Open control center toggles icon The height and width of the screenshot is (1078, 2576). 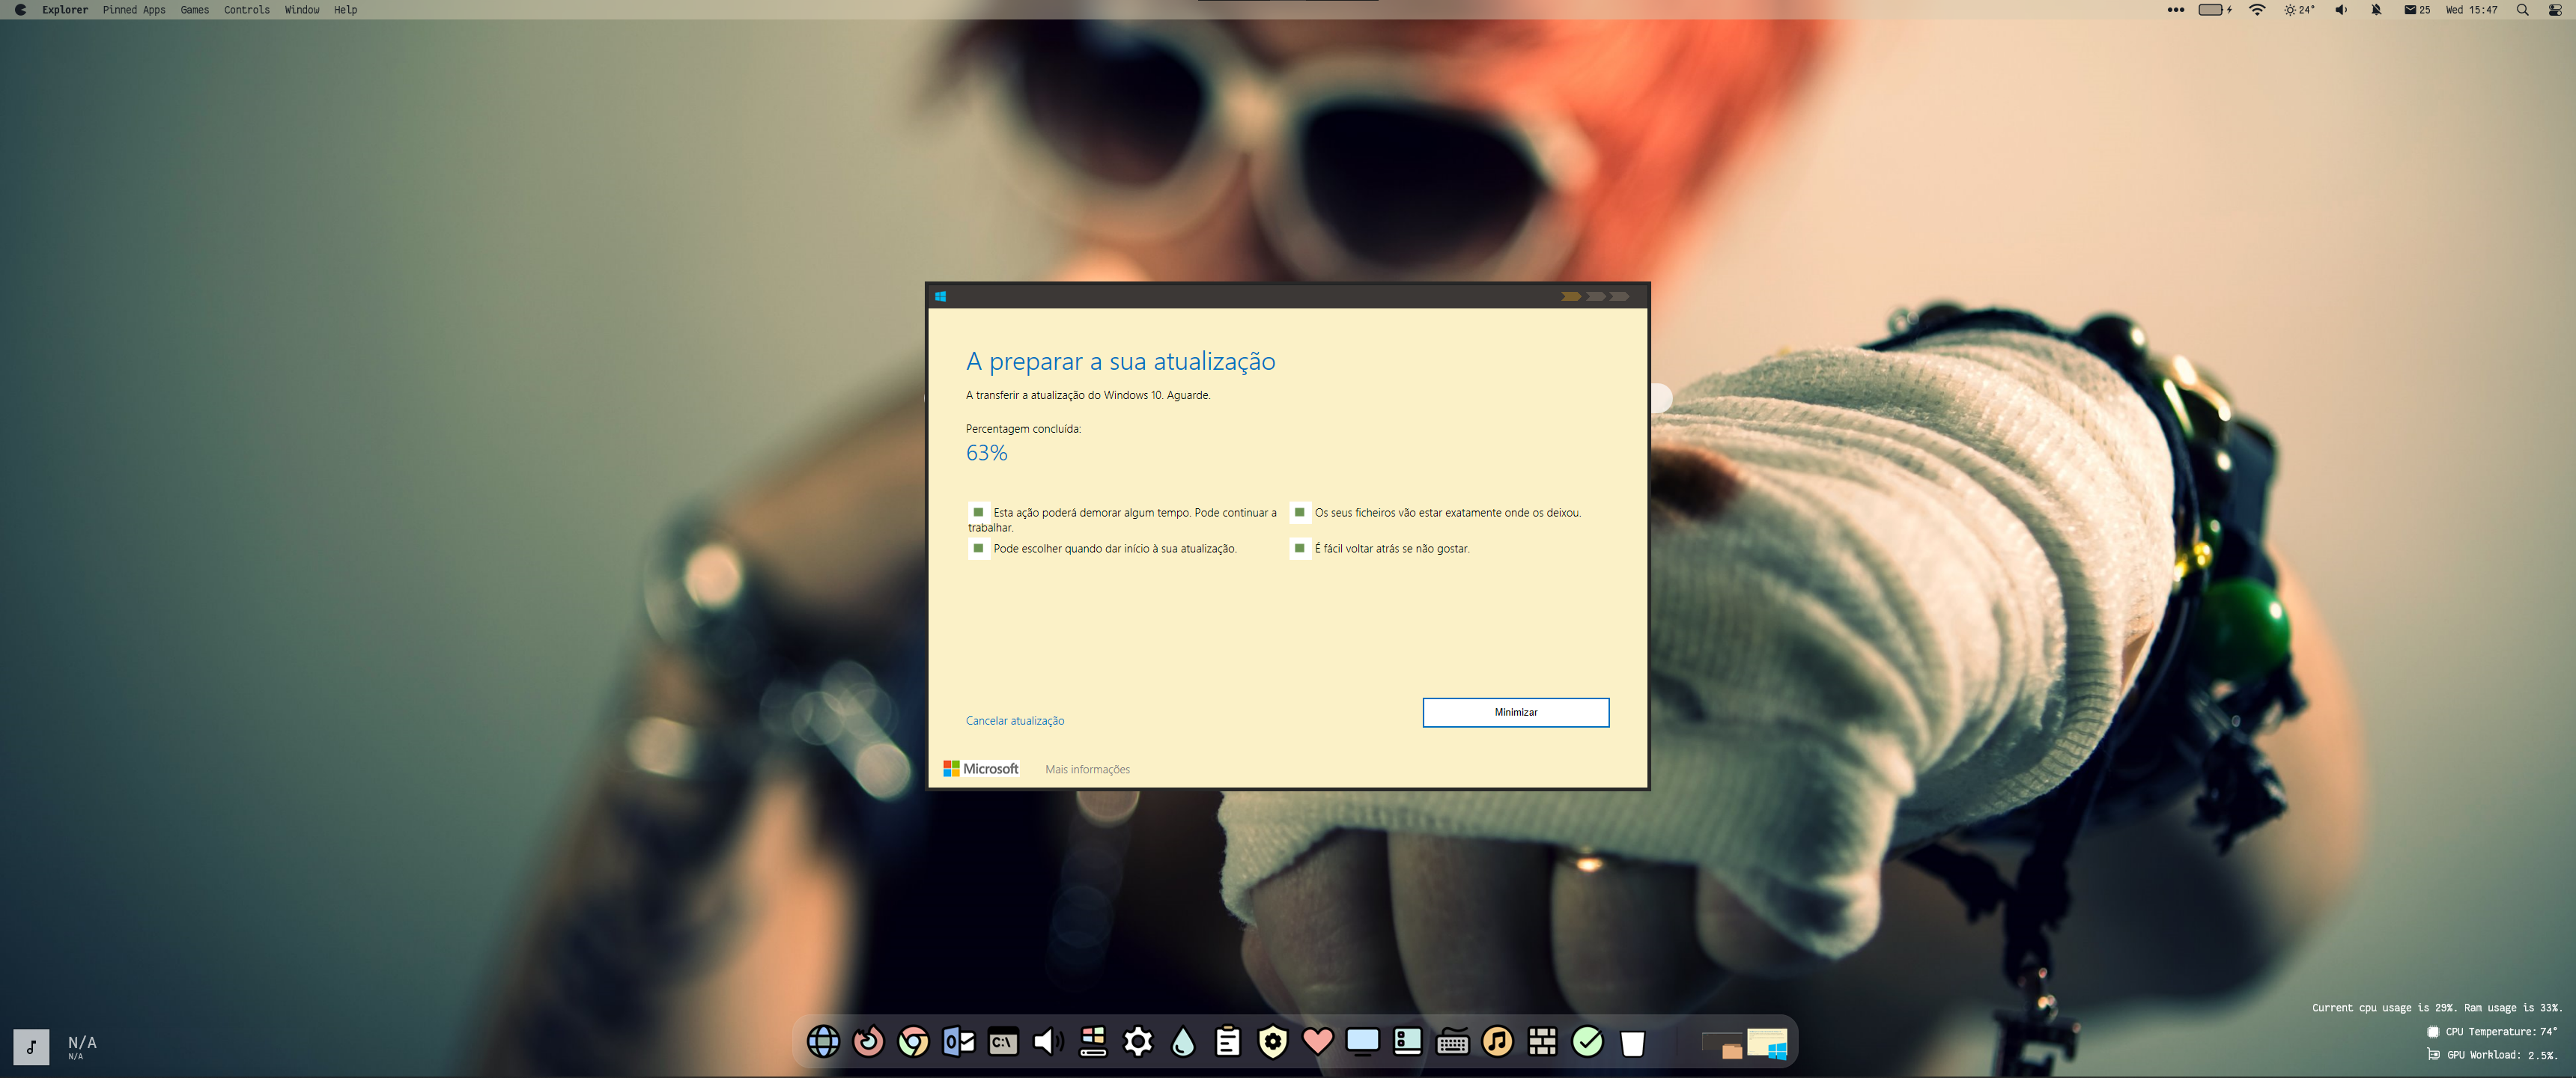pos(2555,10)
